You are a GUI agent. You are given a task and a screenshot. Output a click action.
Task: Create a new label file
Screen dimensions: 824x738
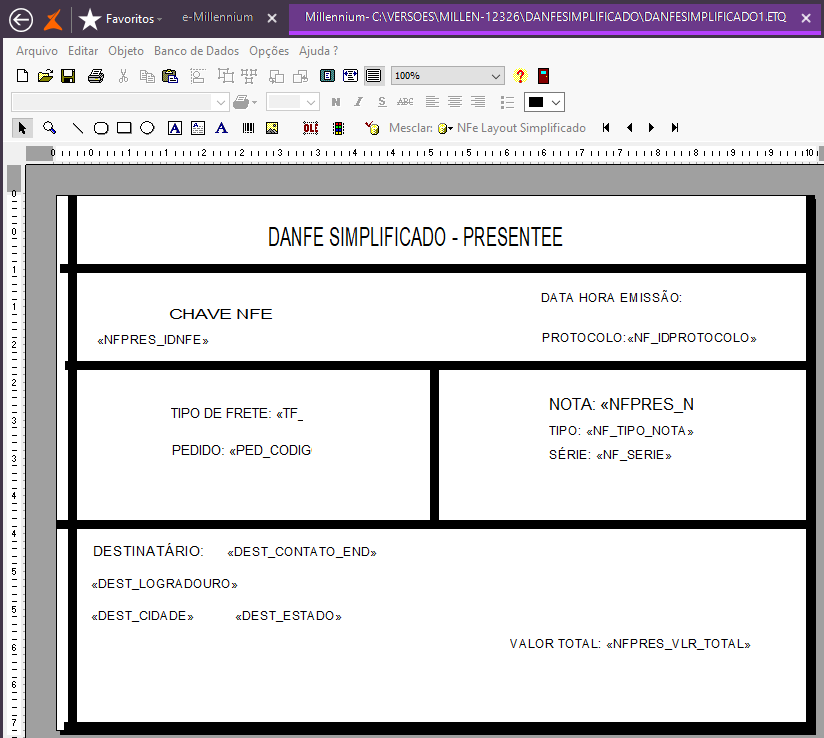22,76
